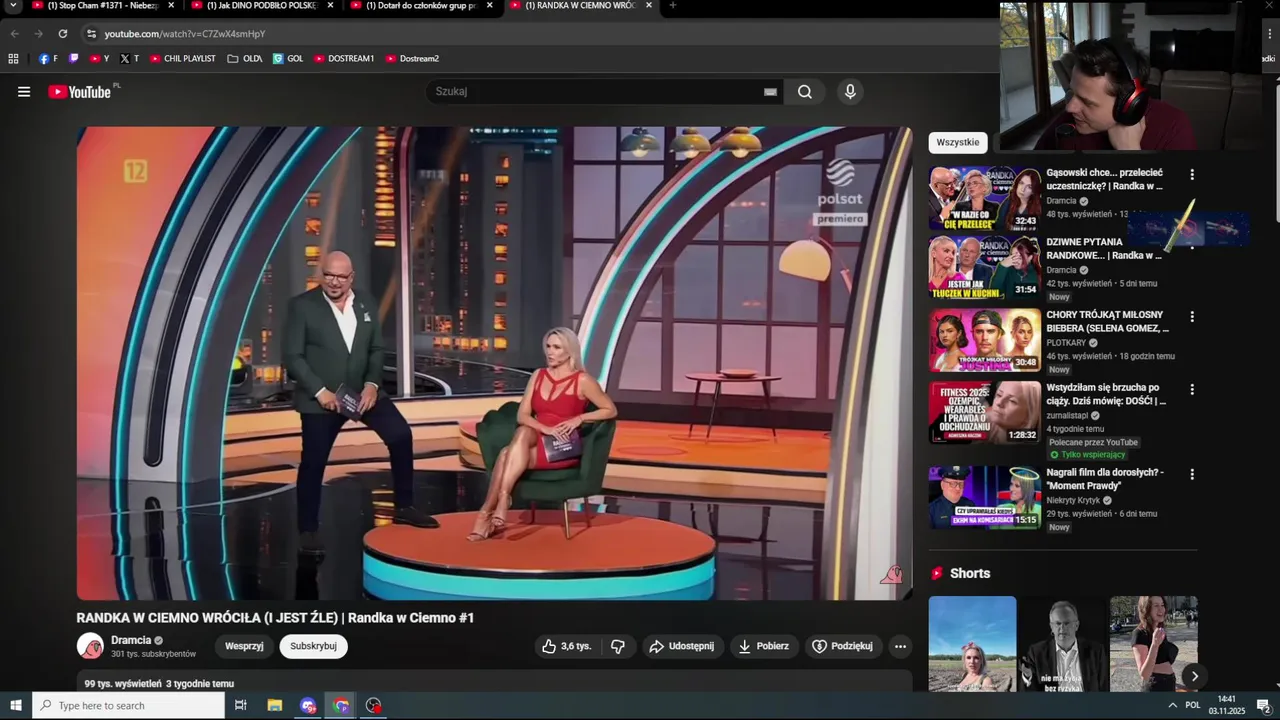1280x720 pixels.
Task: Open the Twitch bookmark icon
Action: coord(74,59)
